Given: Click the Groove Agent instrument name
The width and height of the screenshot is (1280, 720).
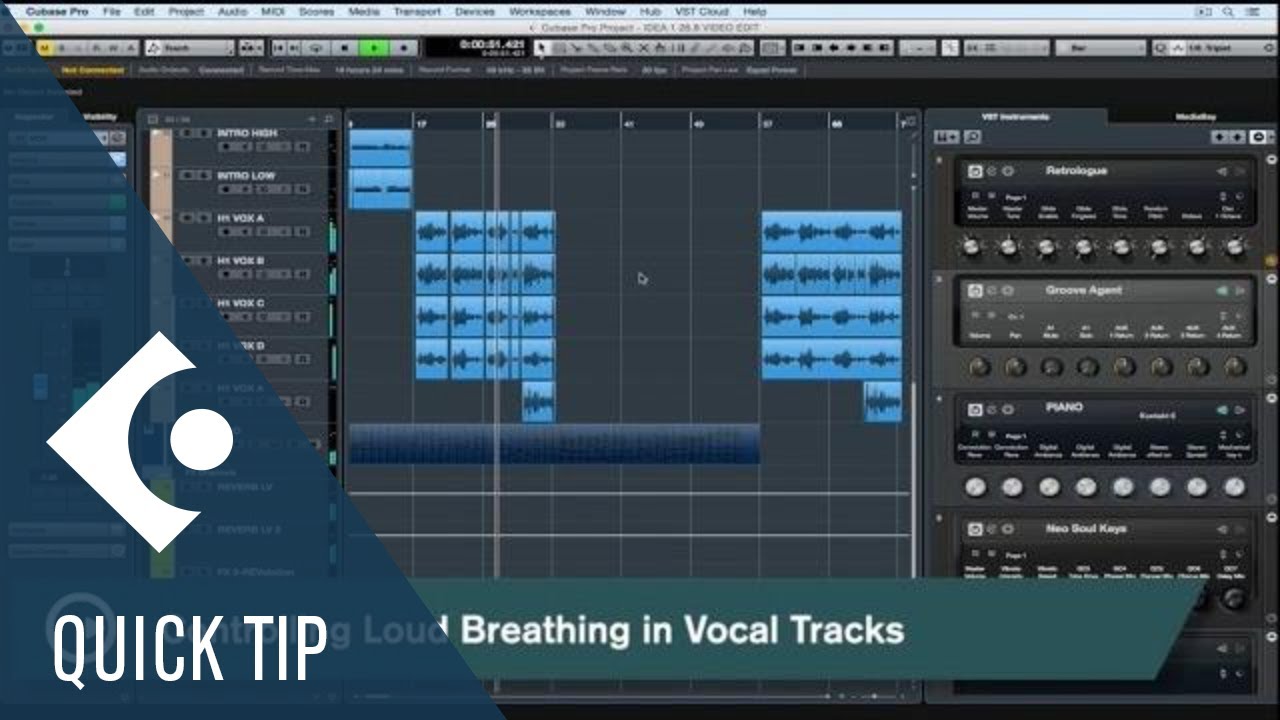Looking at the screenshot, I should point(1083,291).
